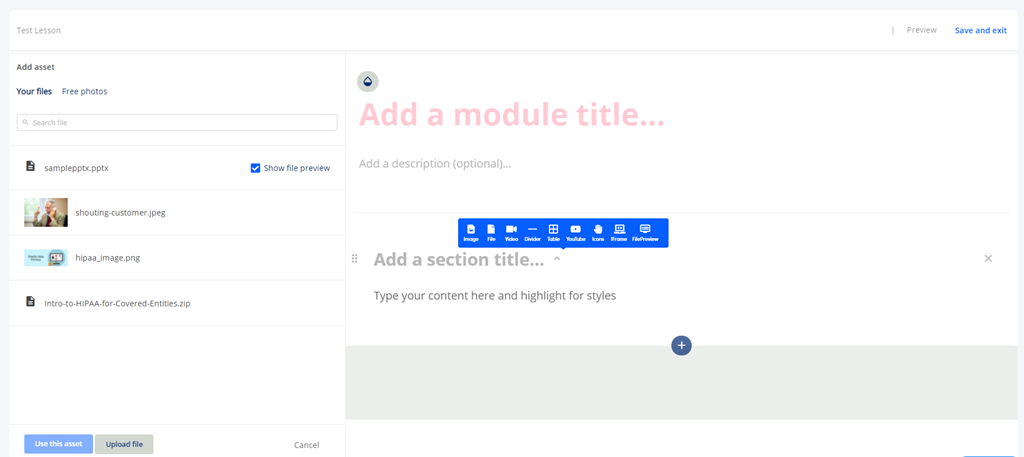
Task: Collapse the section using the chevron
Action: [x=557, y=259]
